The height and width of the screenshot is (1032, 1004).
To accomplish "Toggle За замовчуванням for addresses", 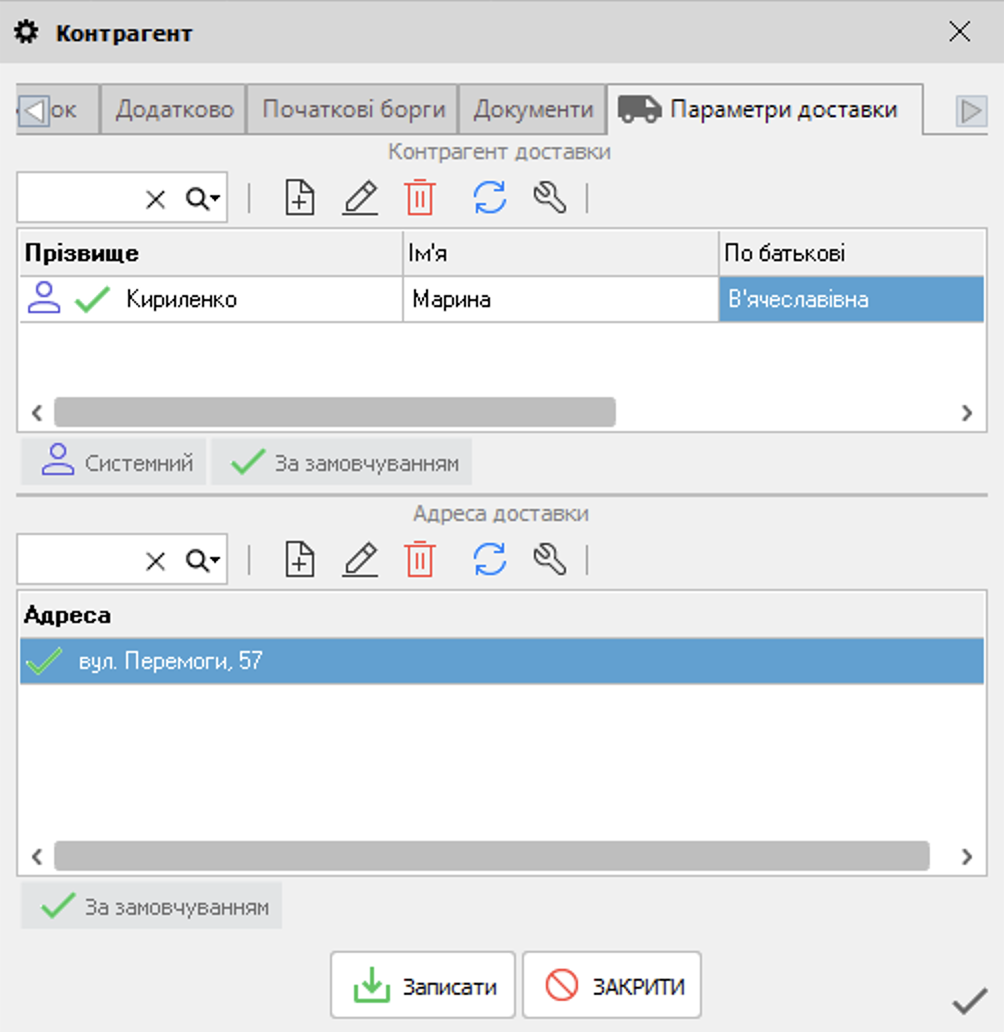I will (152, 906).
